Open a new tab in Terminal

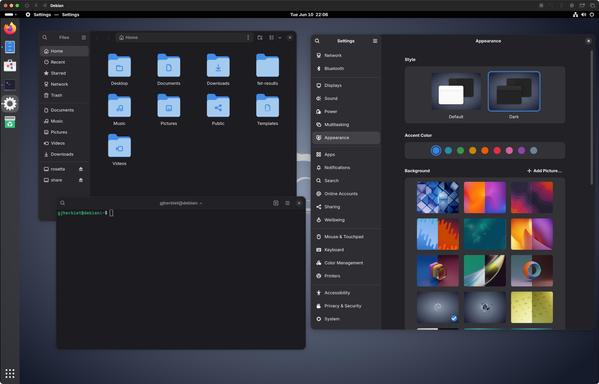coord(276,203)
